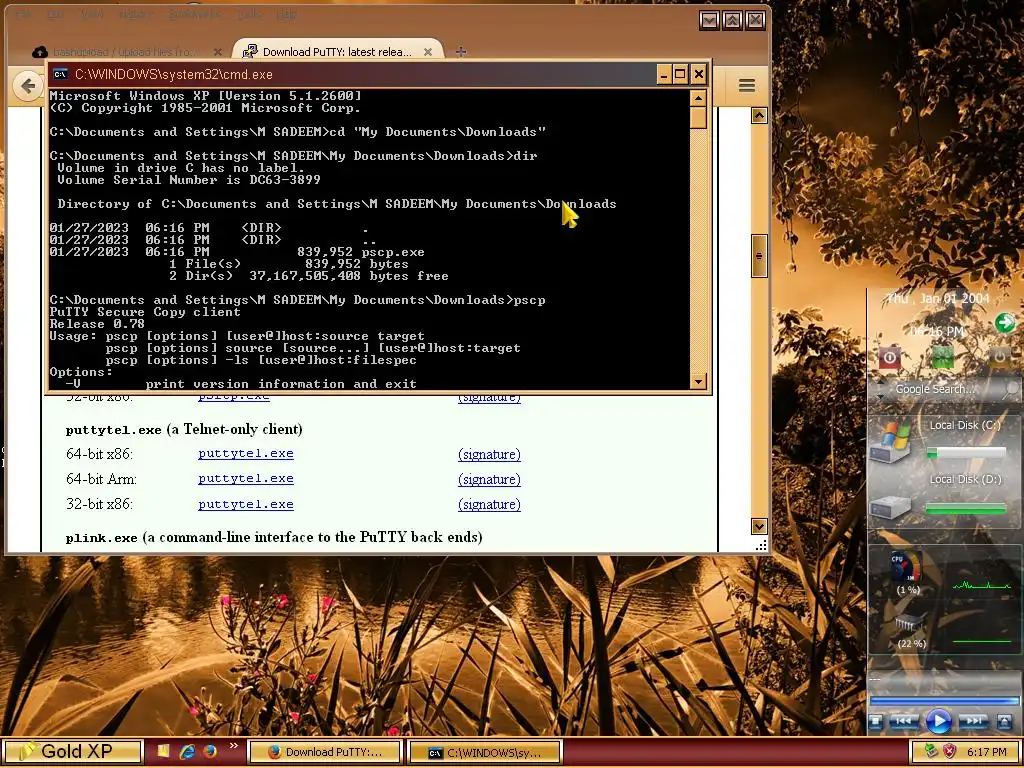Skip to previous track in media player
This screenshot has height=768, width=1024.
(x=904, y=722)
